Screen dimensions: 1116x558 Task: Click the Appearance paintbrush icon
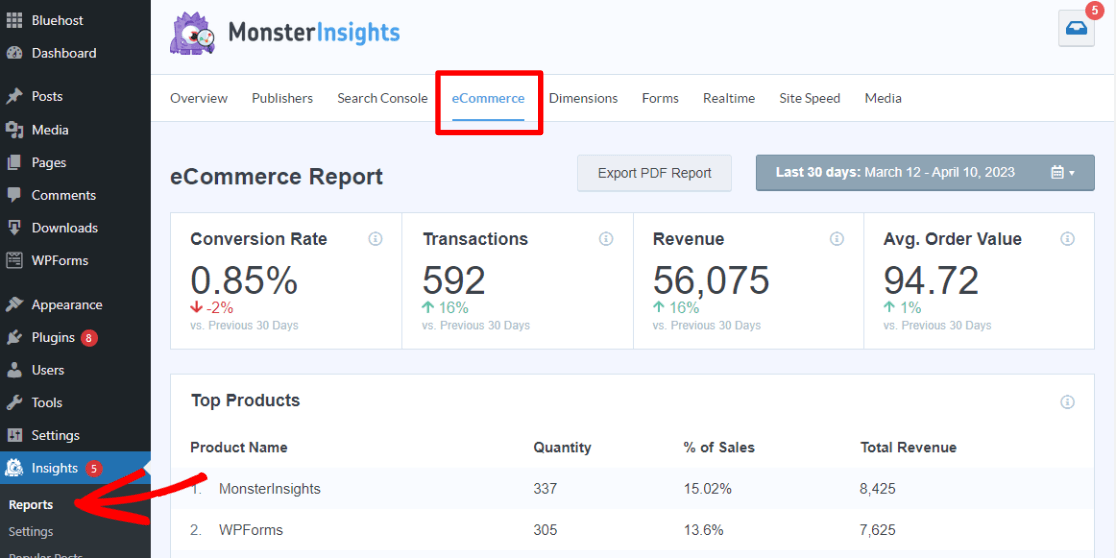pos(14,305)
